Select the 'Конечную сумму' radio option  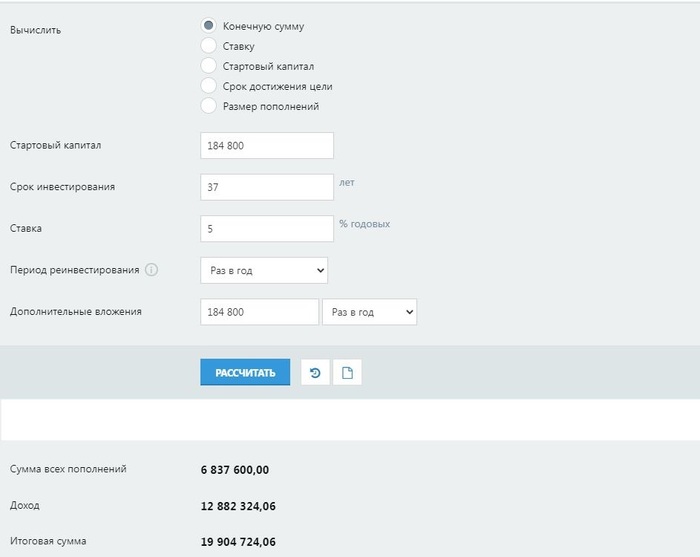coord(209,26)
